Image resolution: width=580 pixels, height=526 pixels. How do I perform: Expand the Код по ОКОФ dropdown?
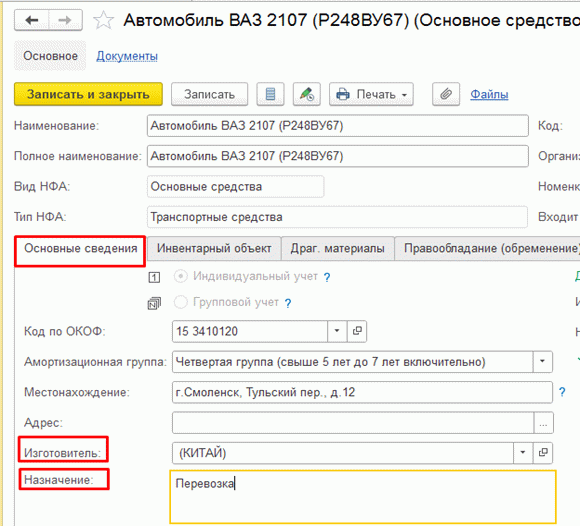pos(337,331)
